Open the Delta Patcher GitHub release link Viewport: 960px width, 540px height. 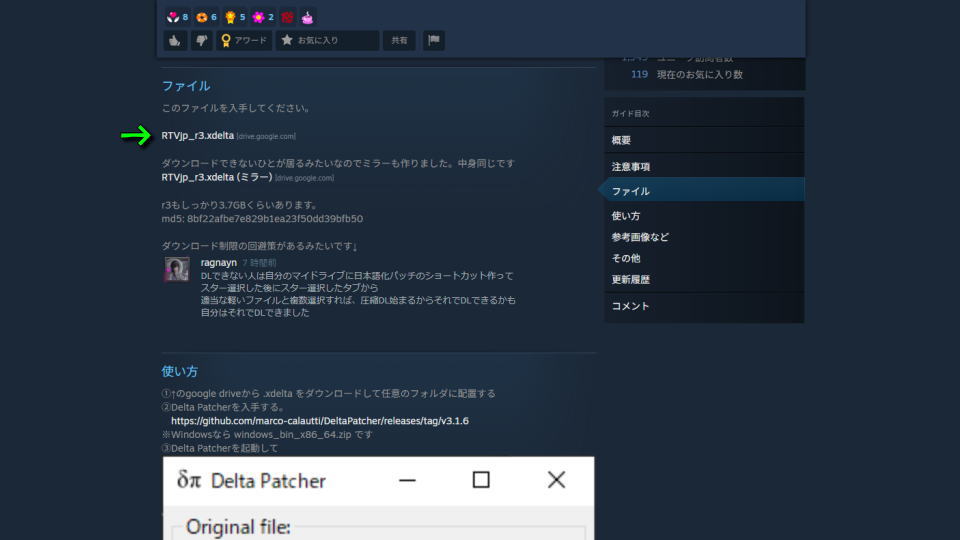[x=320, y=421]
